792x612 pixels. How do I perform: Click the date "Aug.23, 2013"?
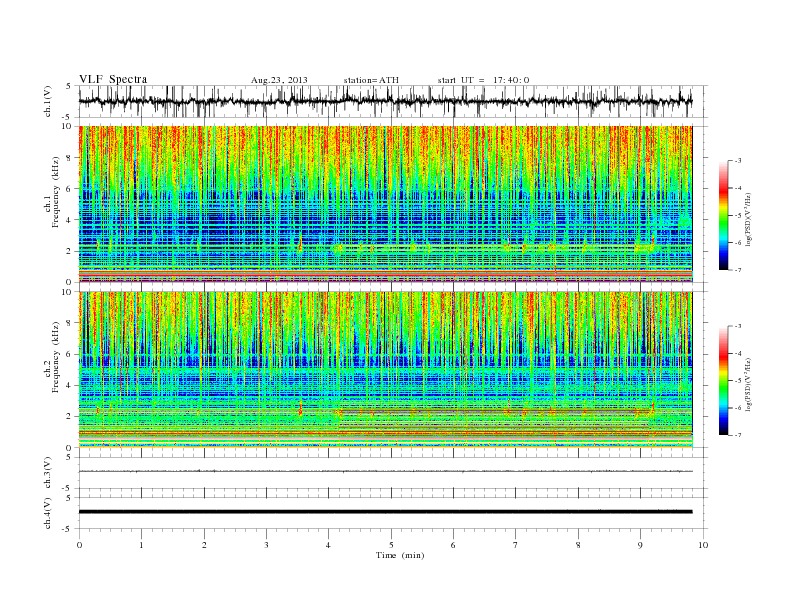(x=279, y=80)
